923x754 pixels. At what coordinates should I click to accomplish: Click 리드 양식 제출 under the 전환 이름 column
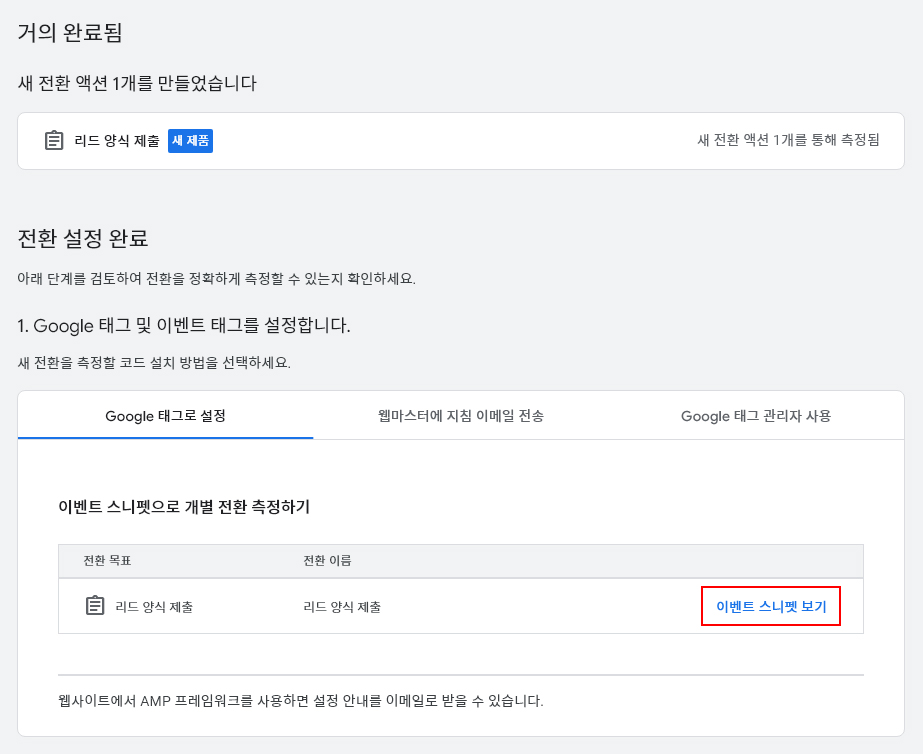click(342, 607)
